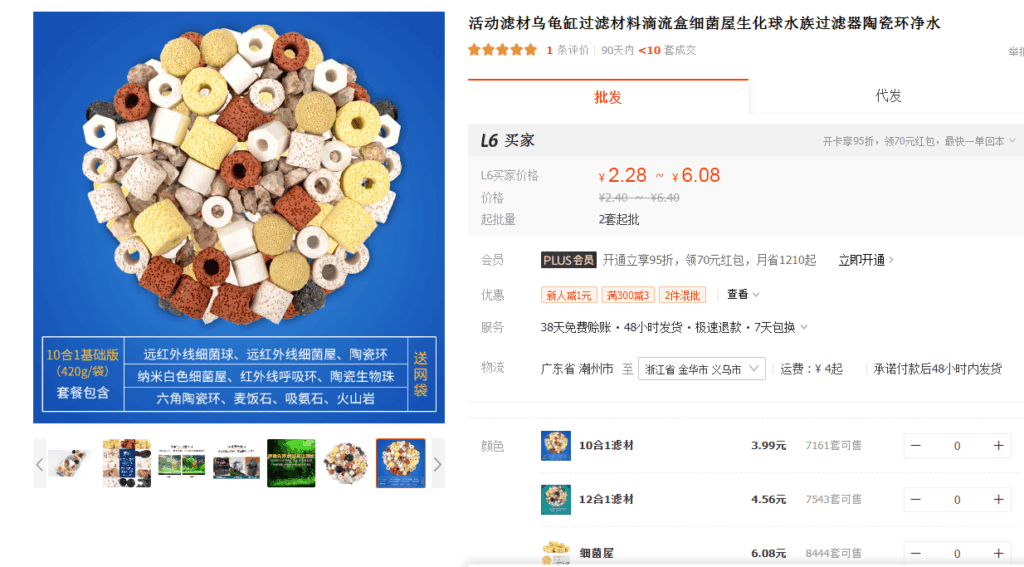Switch to the 代发 tab
The image size is (1024, 567).
[888, 96]
